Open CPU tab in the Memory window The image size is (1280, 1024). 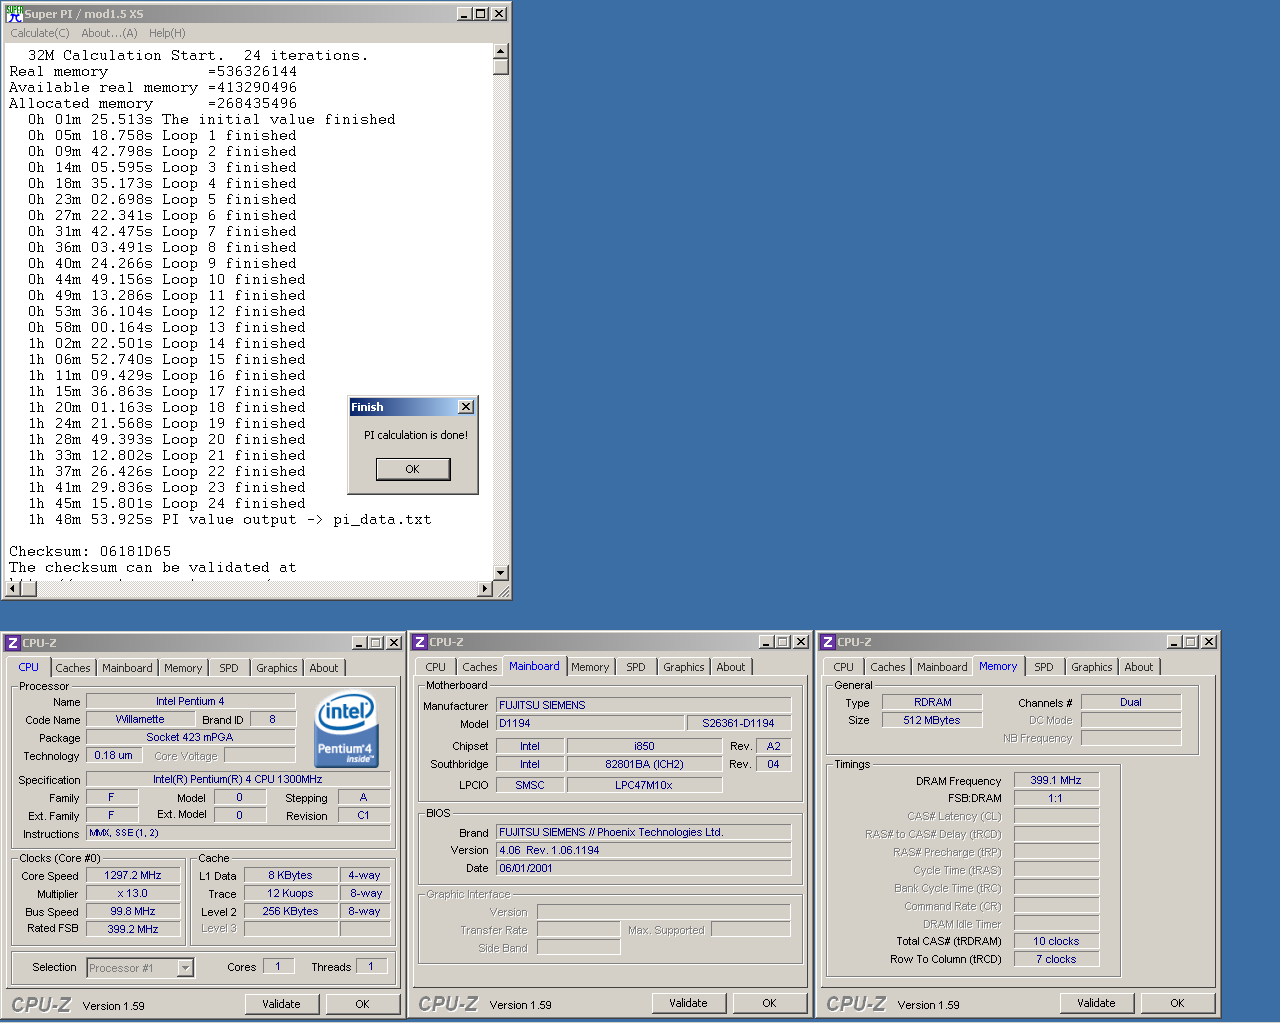844,667
